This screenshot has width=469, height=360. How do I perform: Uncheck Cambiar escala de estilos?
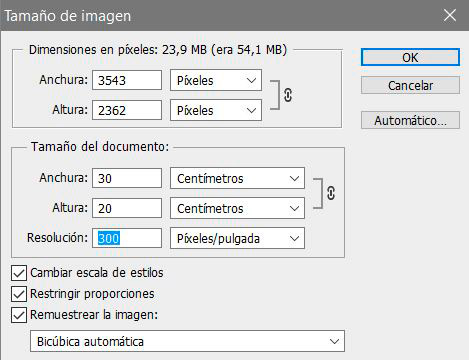click(x=19, y=273)
